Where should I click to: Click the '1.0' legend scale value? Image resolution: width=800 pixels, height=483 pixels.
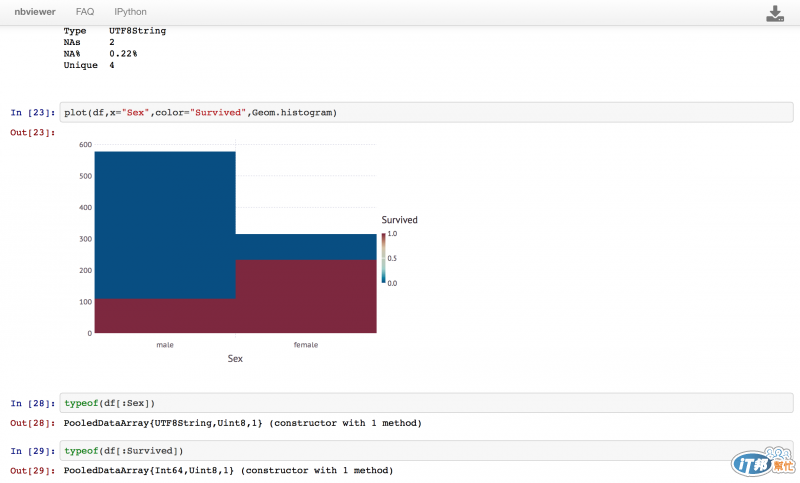(392, 234)
